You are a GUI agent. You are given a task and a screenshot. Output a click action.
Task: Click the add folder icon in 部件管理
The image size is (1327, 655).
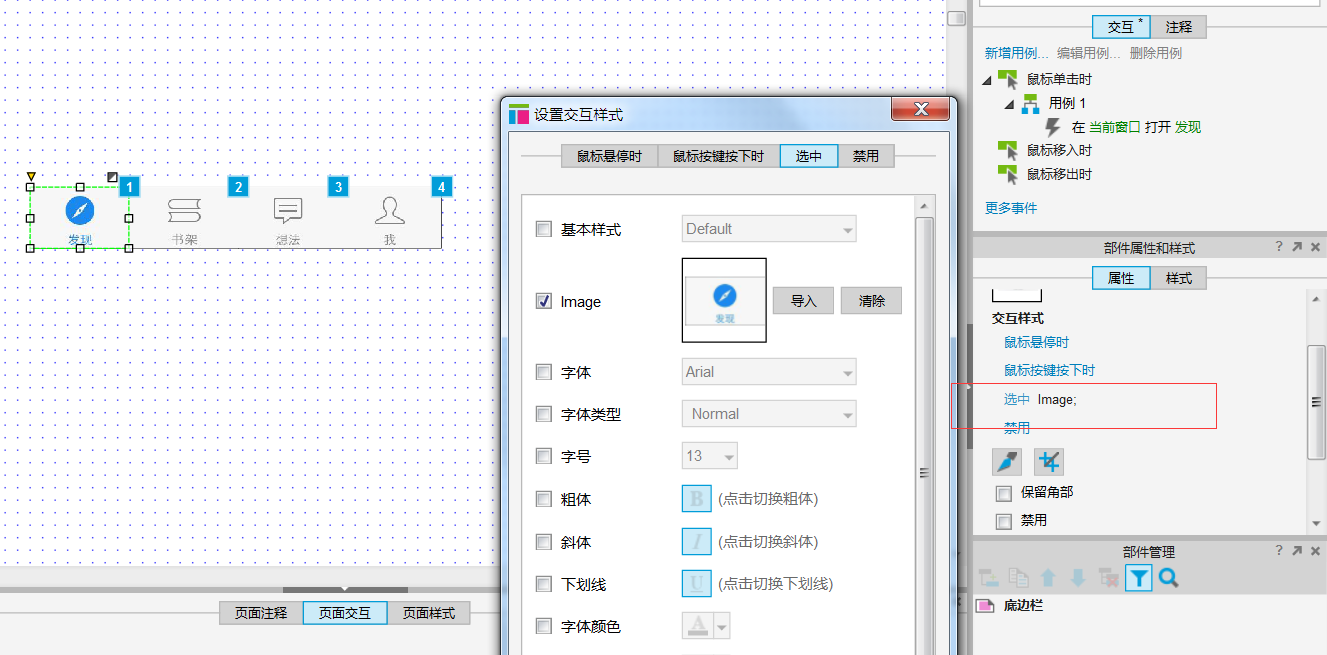coord(988,577)
